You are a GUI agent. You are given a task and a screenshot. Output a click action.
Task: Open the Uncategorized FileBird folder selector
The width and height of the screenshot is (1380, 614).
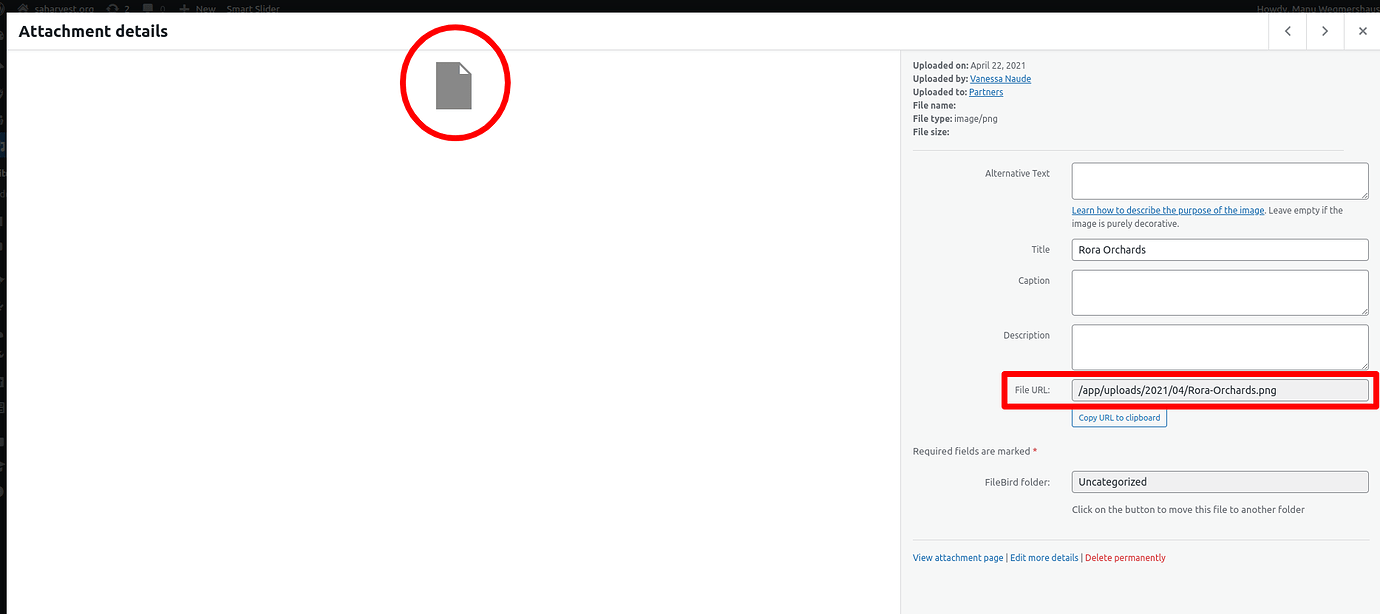(1219, 481)
